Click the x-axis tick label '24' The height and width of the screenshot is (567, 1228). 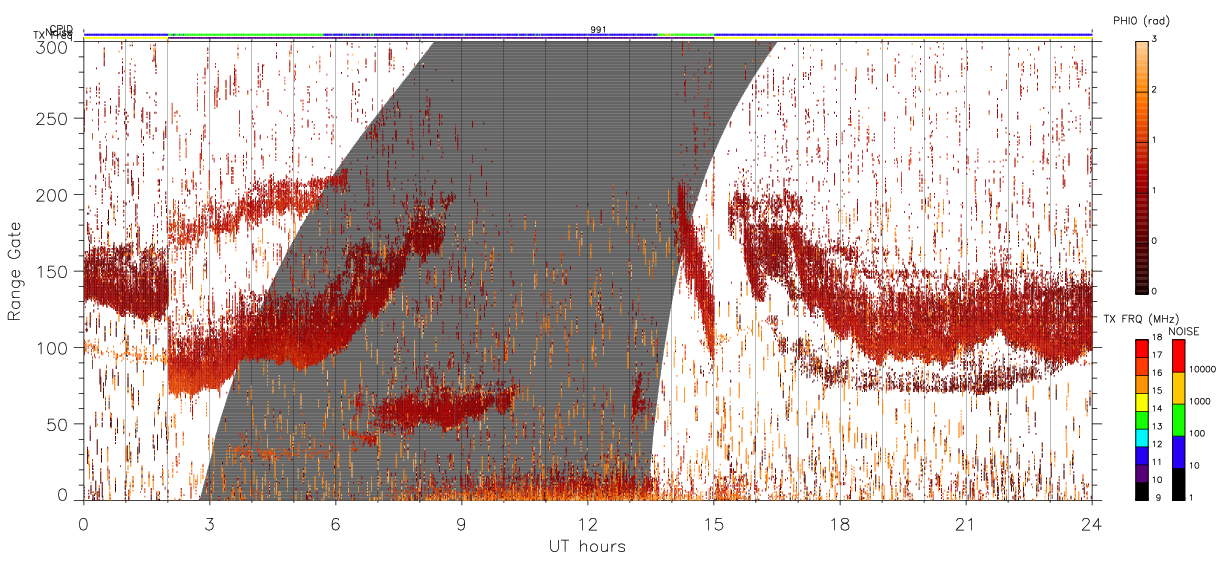click(x=1091, y=523)
